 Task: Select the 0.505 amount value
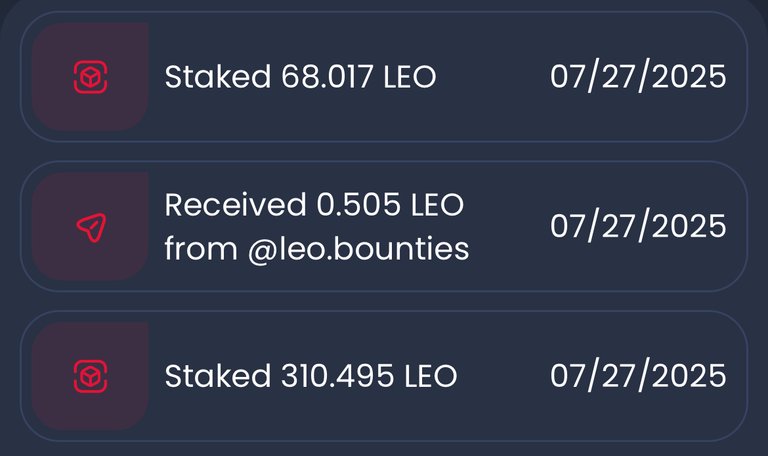[x=359, y=205]
